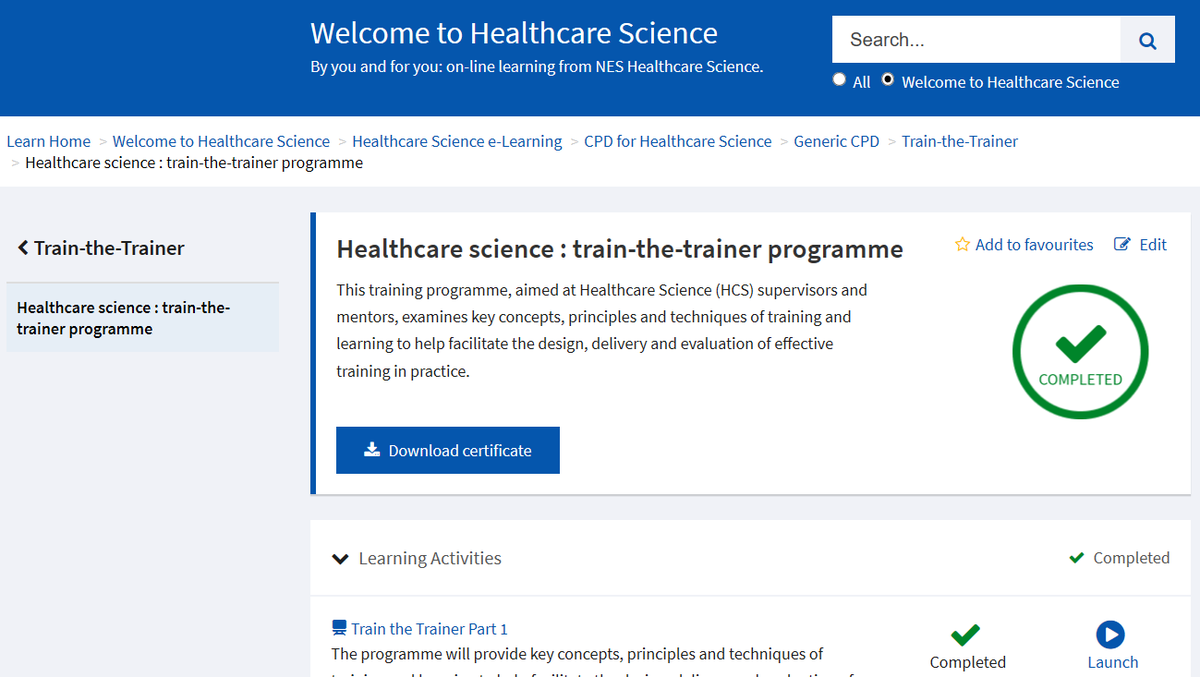Open Learn Home breadcrumb
The width and height of the screenshot is (1200, 677).
[x=48, y=141]
